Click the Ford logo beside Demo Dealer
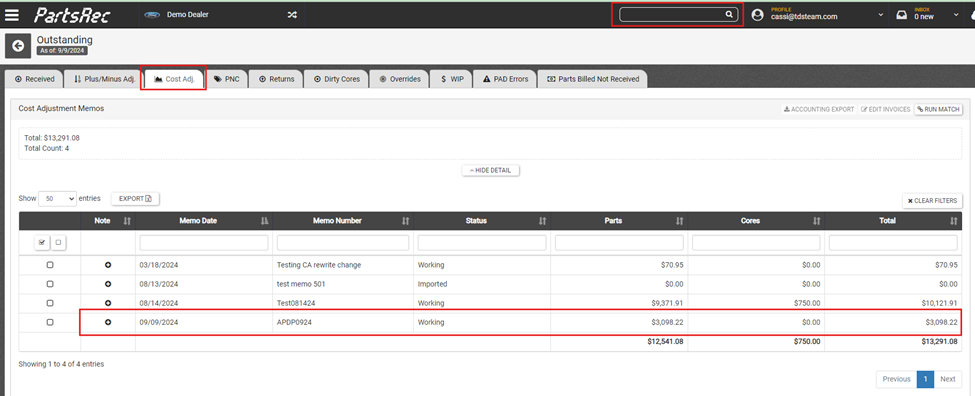This screenshot has width=975, height=396. 152,15
